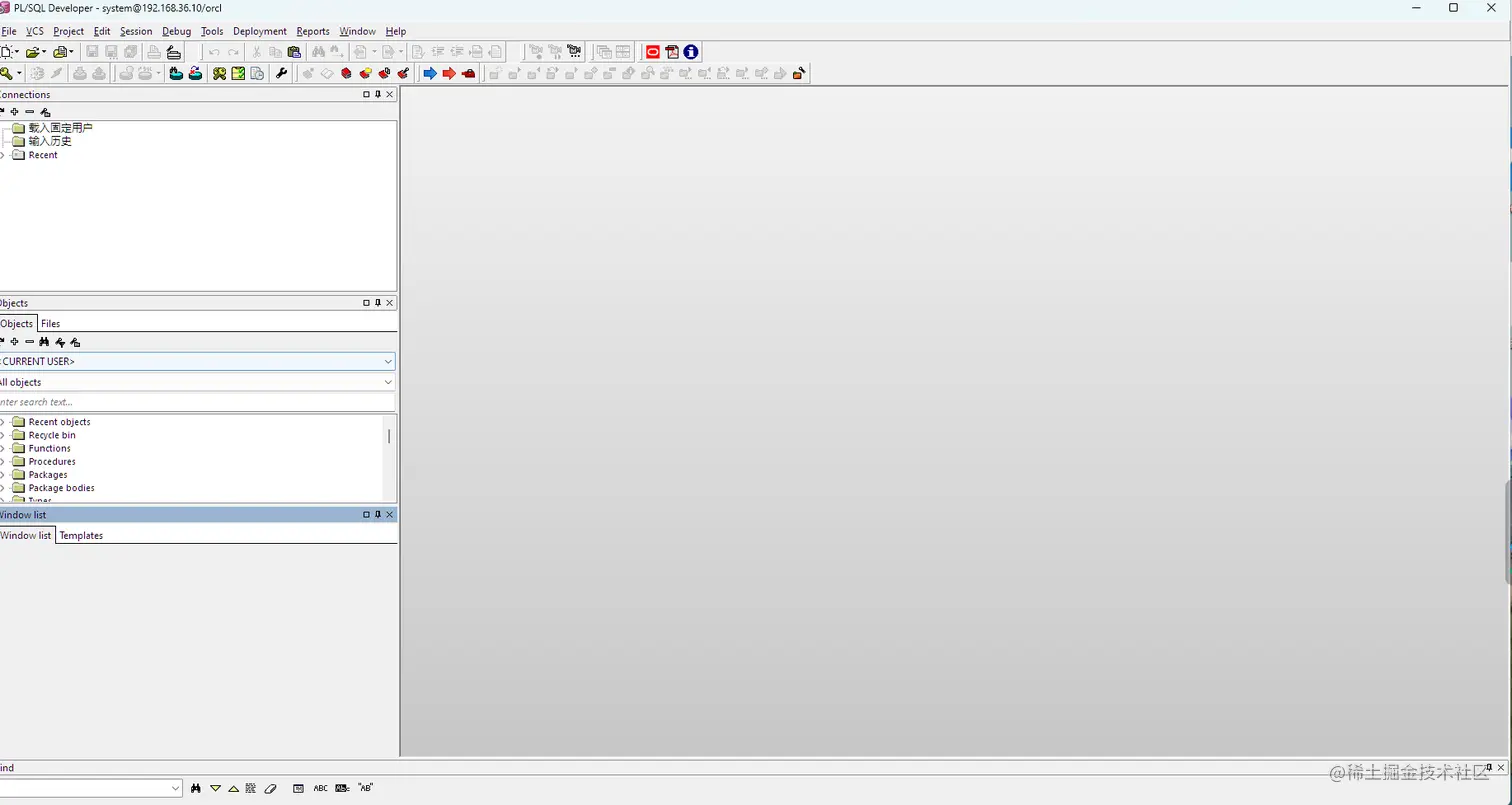Click the eraser clear-highlight icon in Find bar
This screenshot has height=805, width=1512.
[x=270, y=788]
